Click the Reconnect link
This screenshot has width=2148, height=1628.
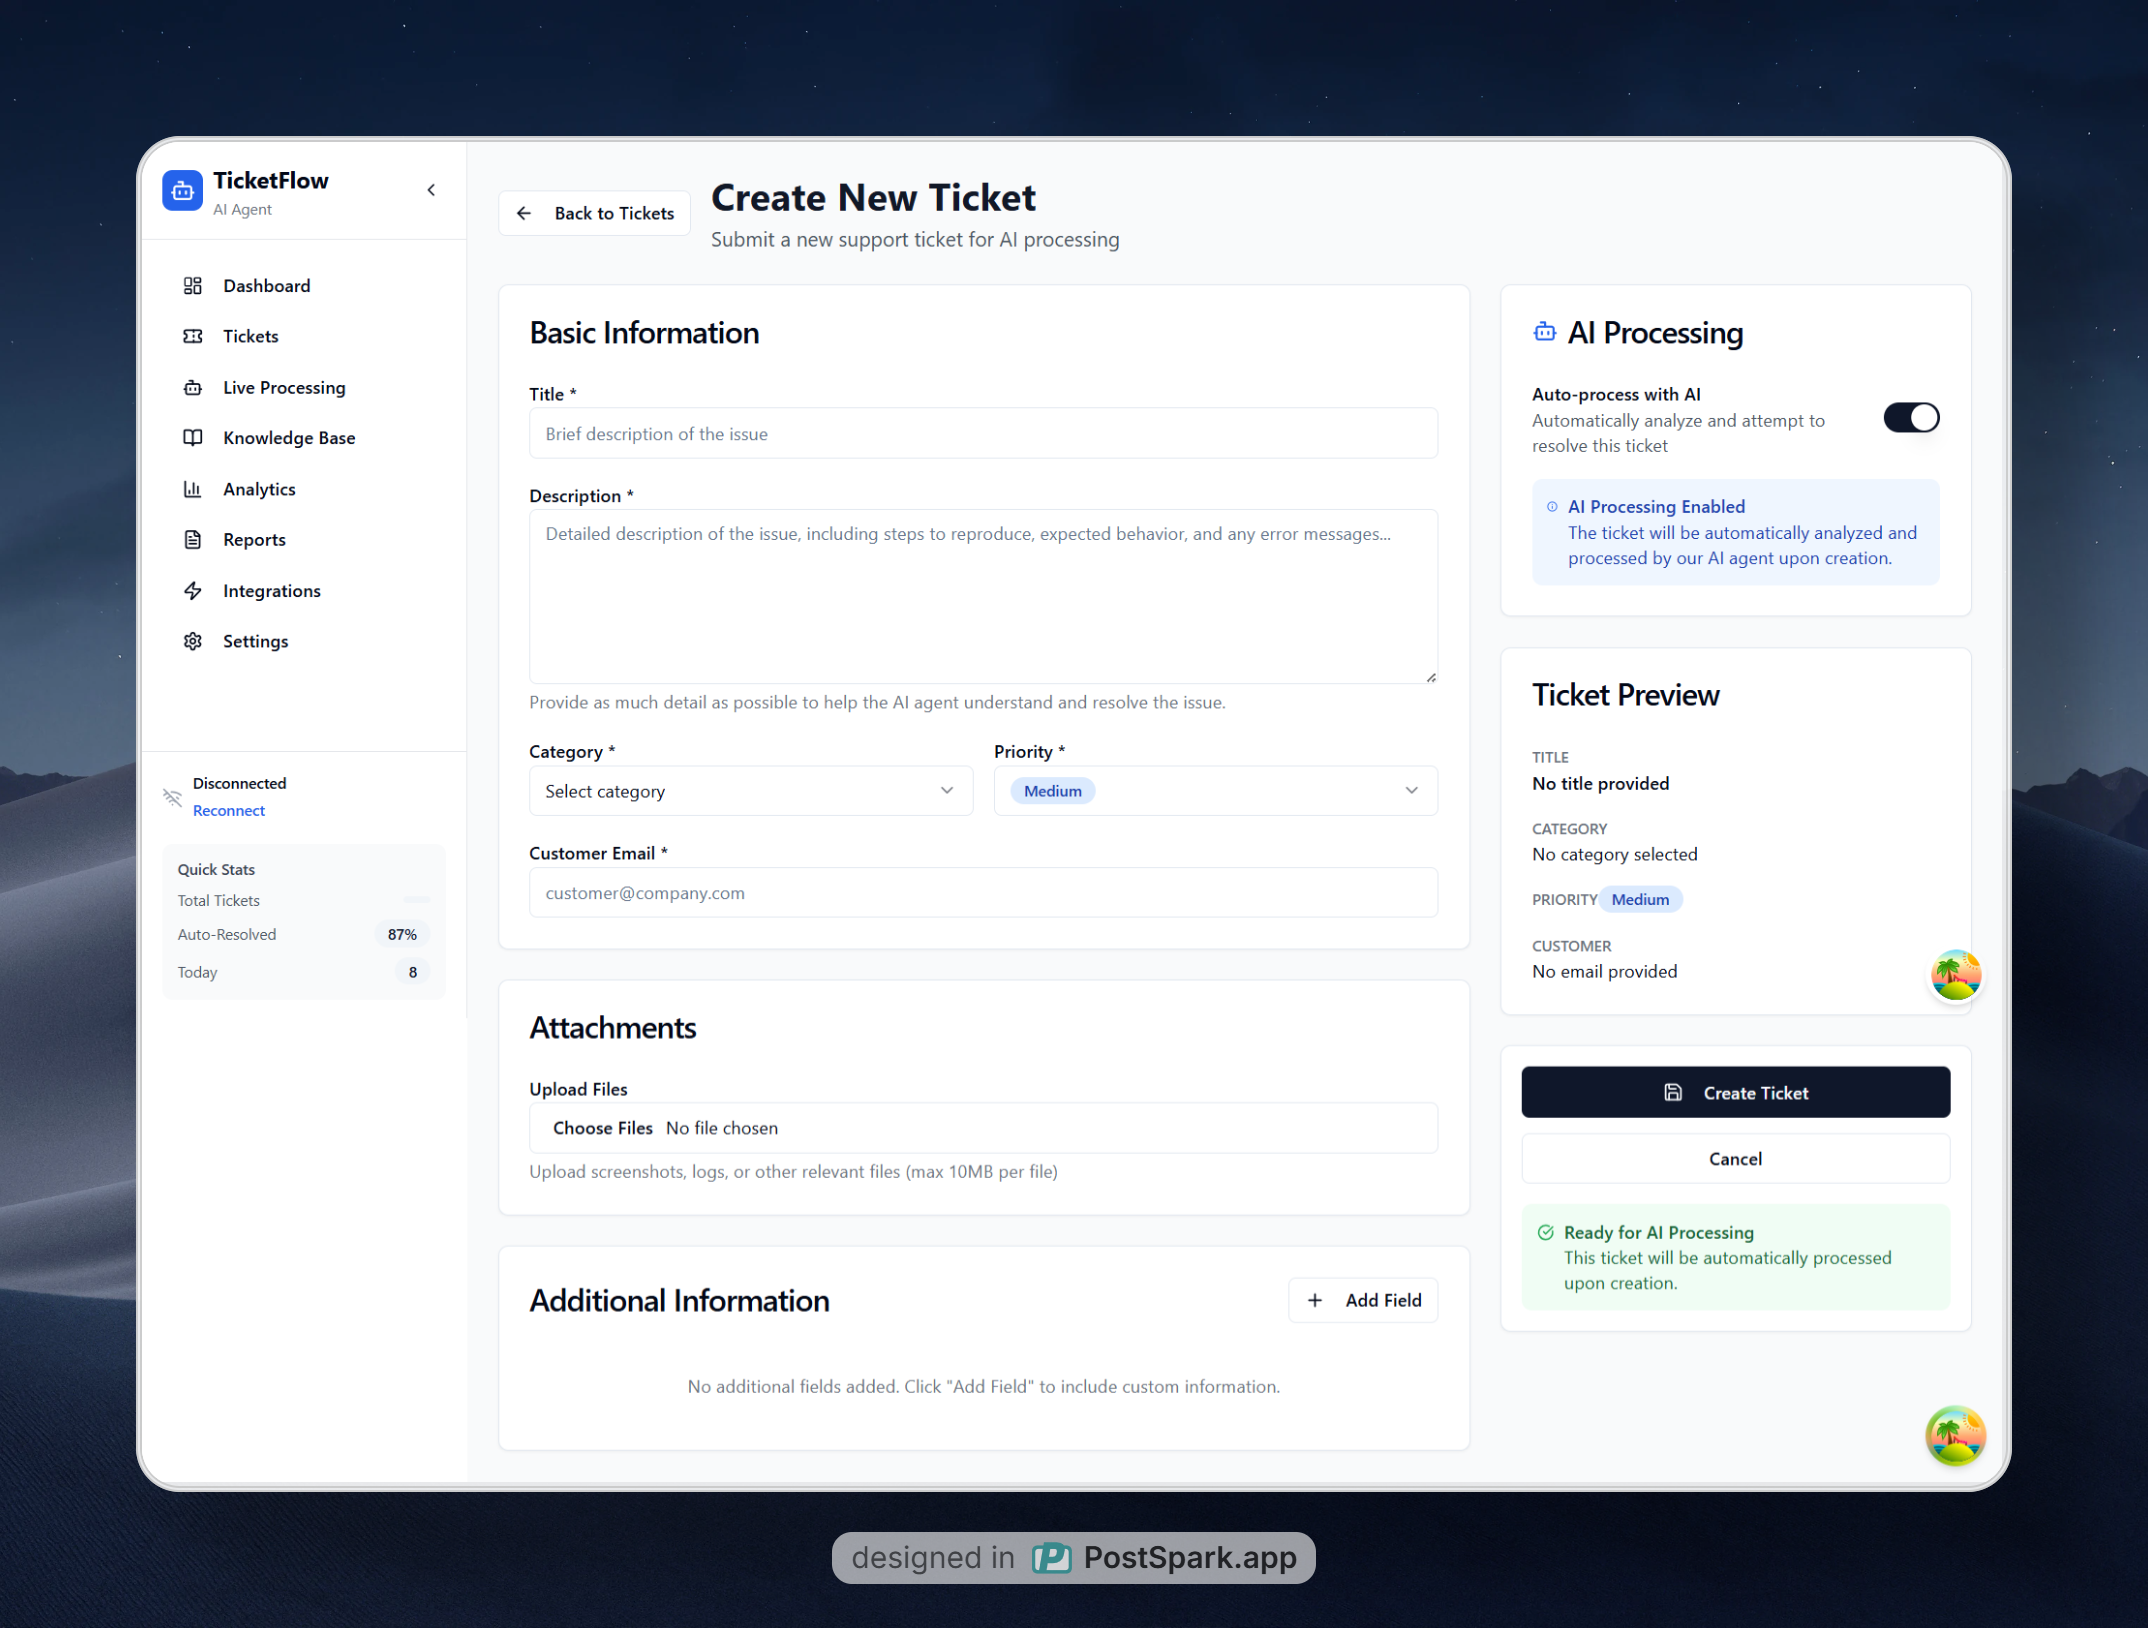[228, 811]
